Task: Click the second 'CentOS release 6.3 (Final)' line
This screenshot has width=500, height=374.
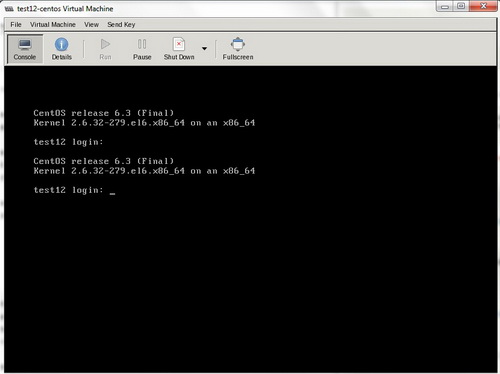Action: pos(104,161)
